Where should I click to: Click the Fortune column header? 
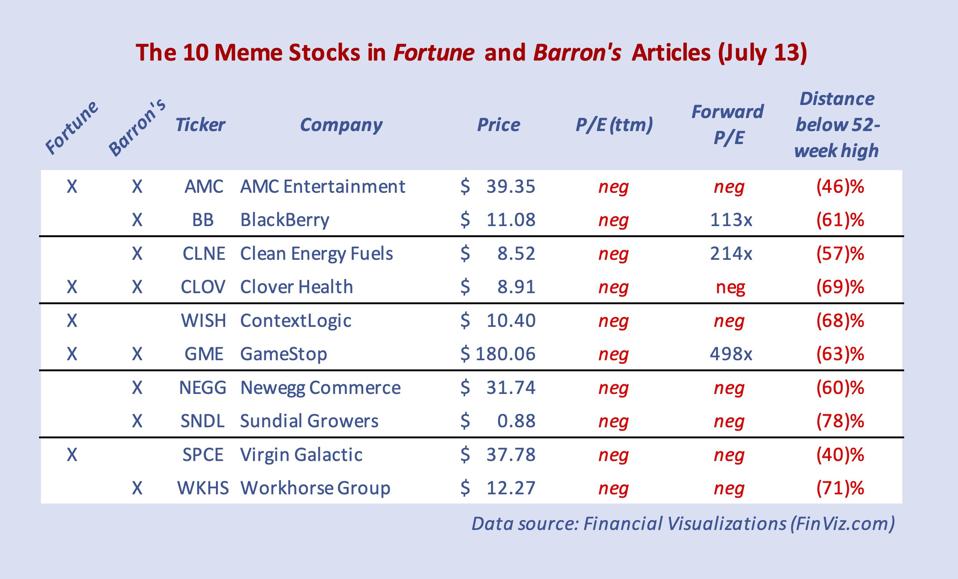tap(73, 127)
